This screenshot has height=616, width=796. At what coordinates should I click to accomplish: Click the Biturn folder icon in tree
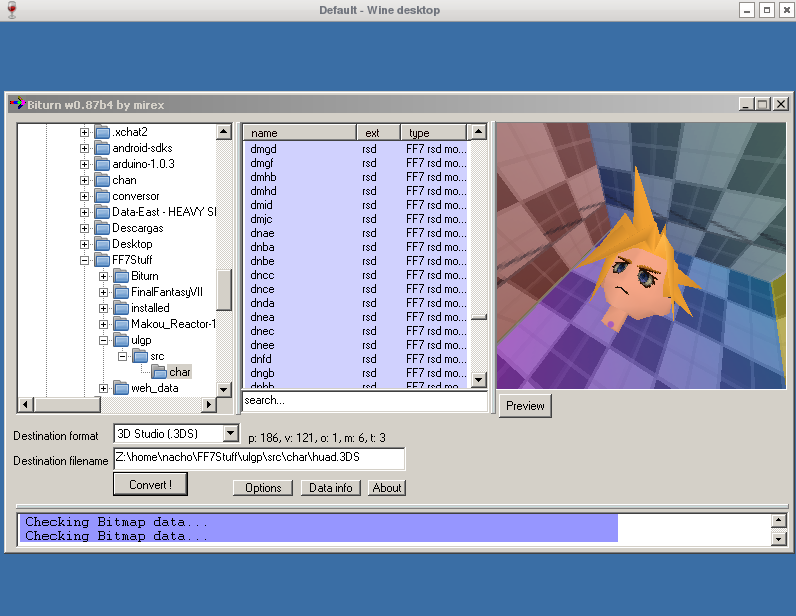[x=122, y=276]
